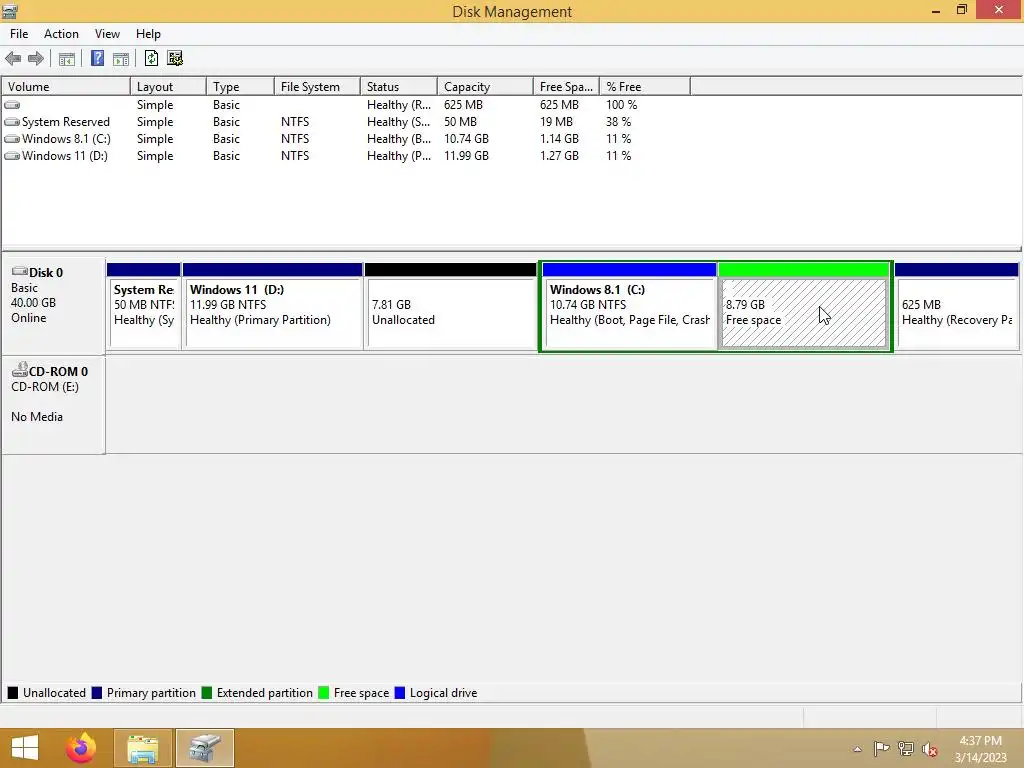
Task: Click the Free space legend swatch
Action: point(323,693)
